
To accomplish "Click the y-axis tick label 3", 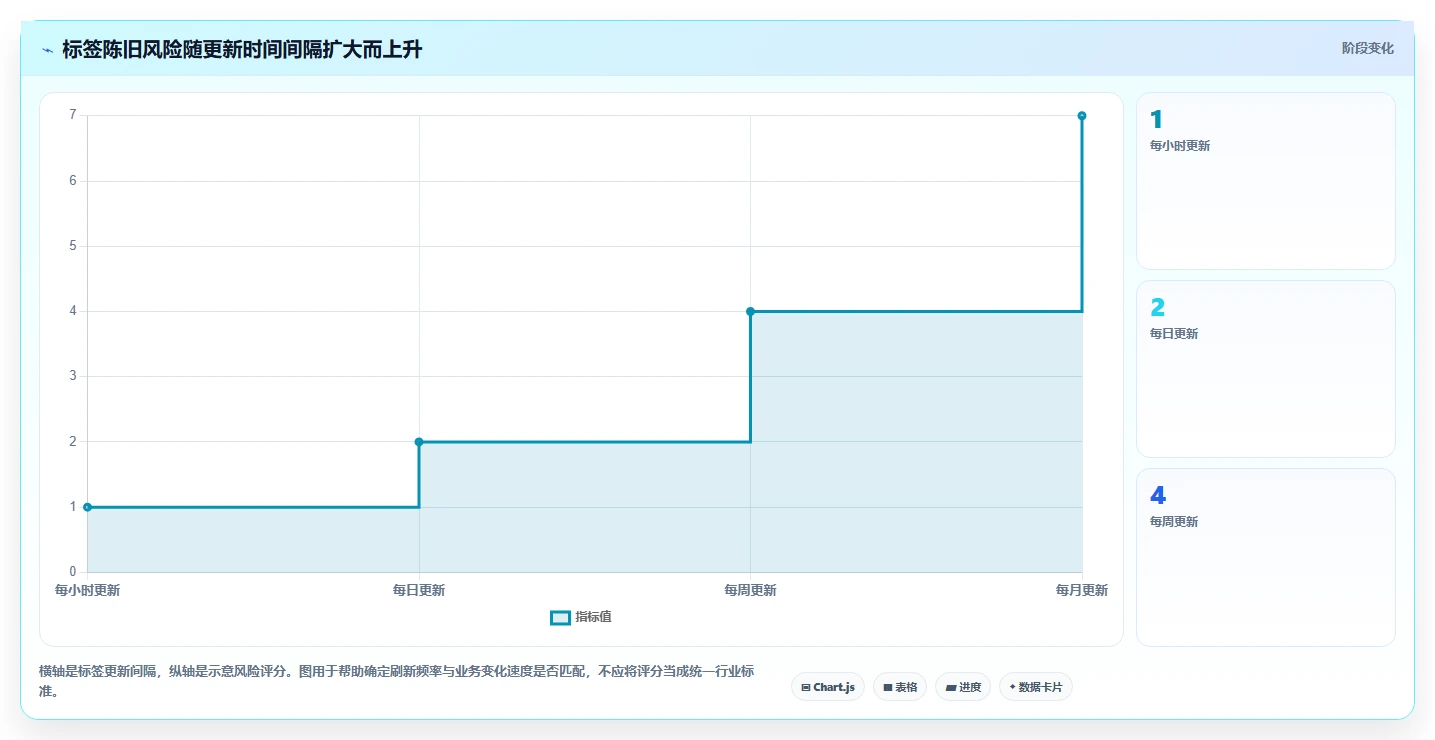I will pos(73,376).
